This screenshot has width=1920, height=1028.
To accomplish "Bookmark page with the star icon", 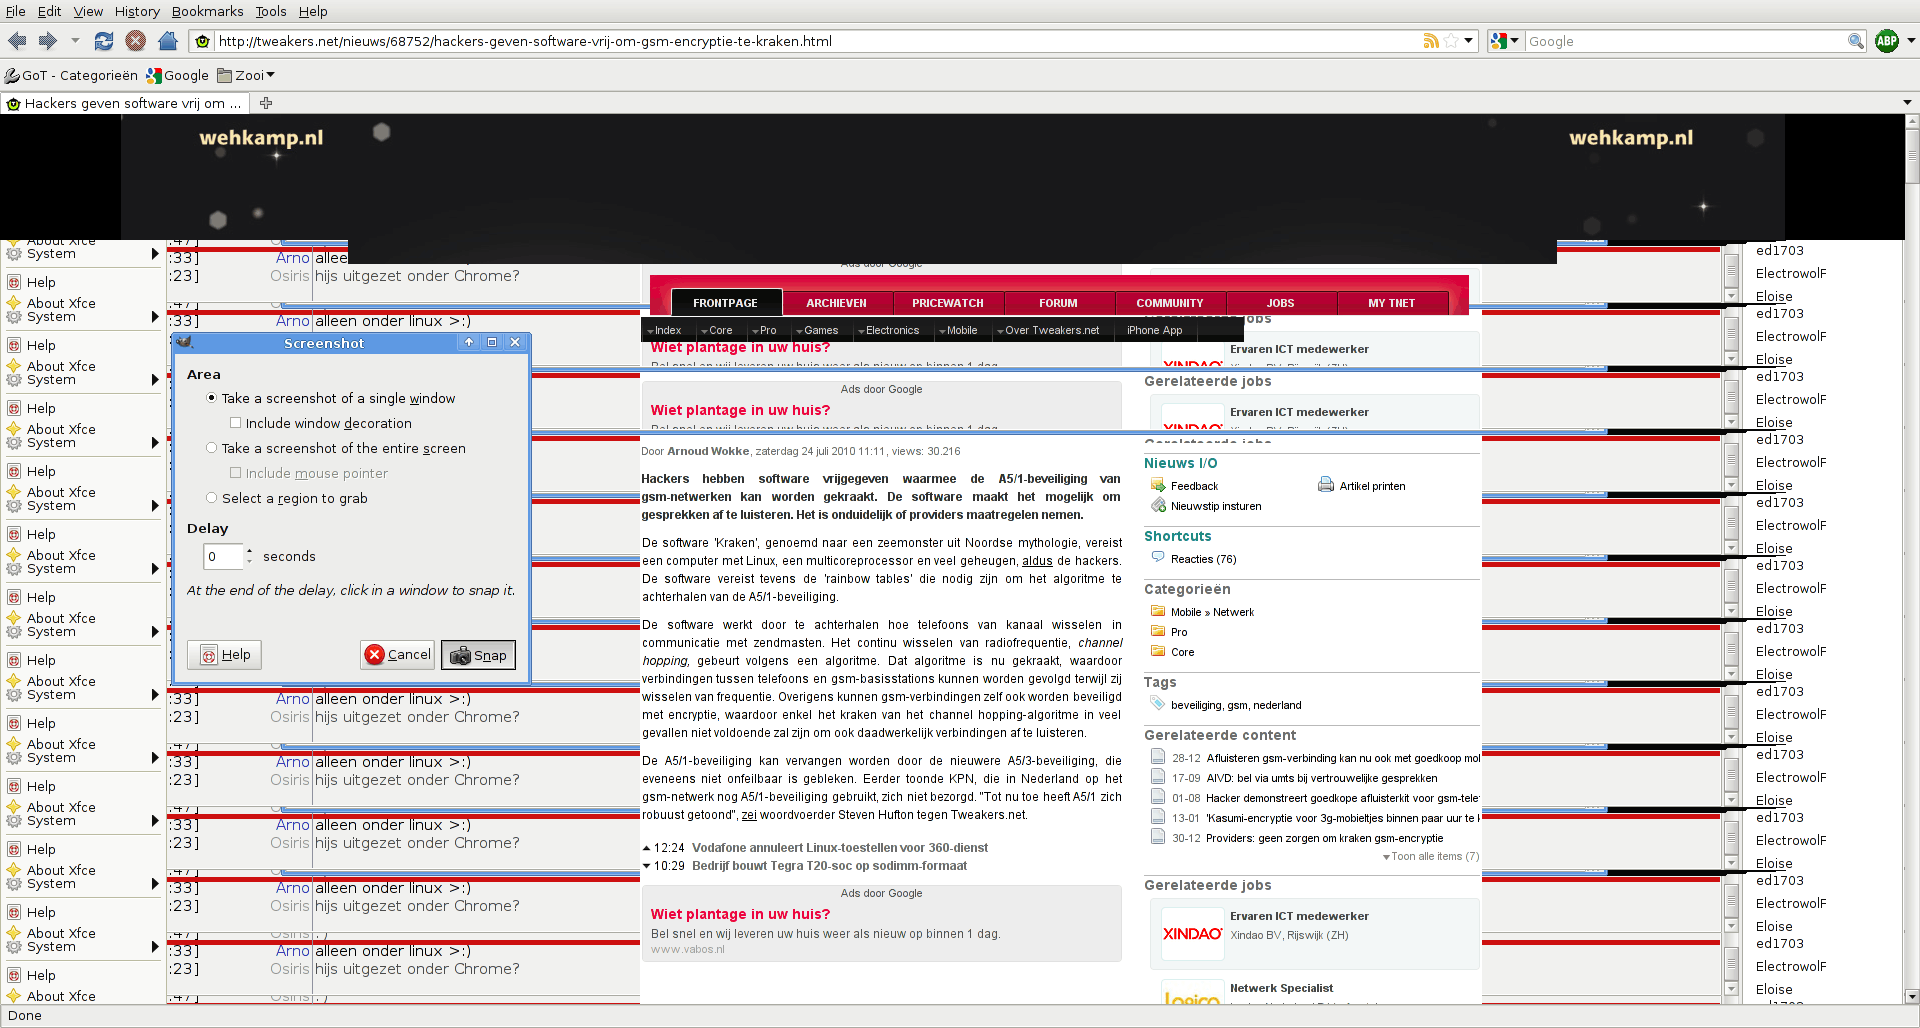I will (x=1450, y=41).
